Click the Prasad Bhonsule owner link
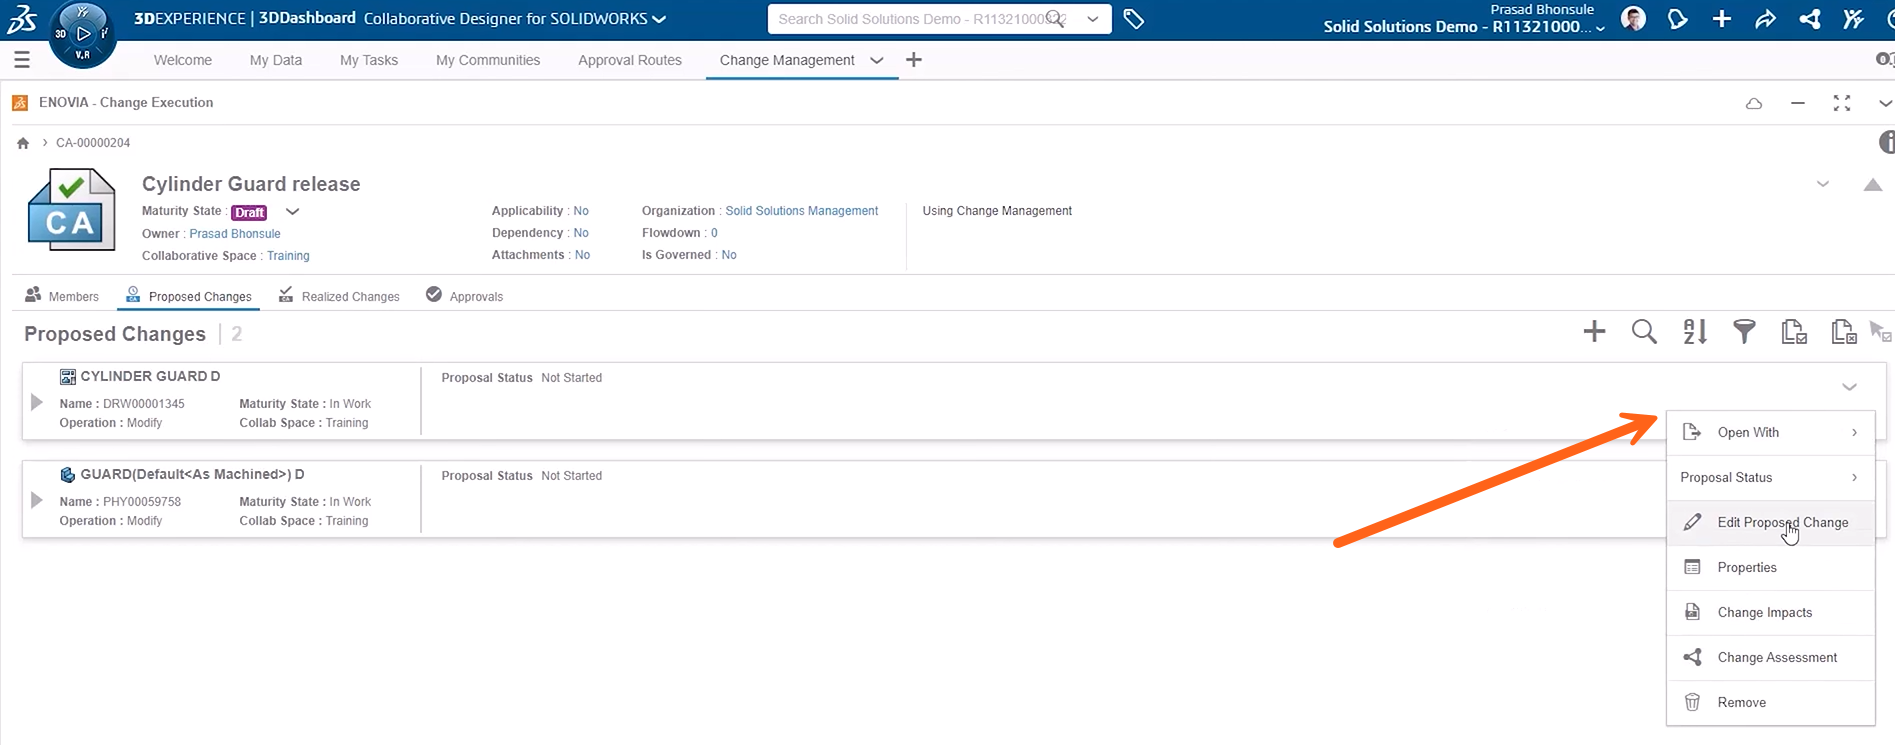The image size is (1895, 745). [235, 234]
